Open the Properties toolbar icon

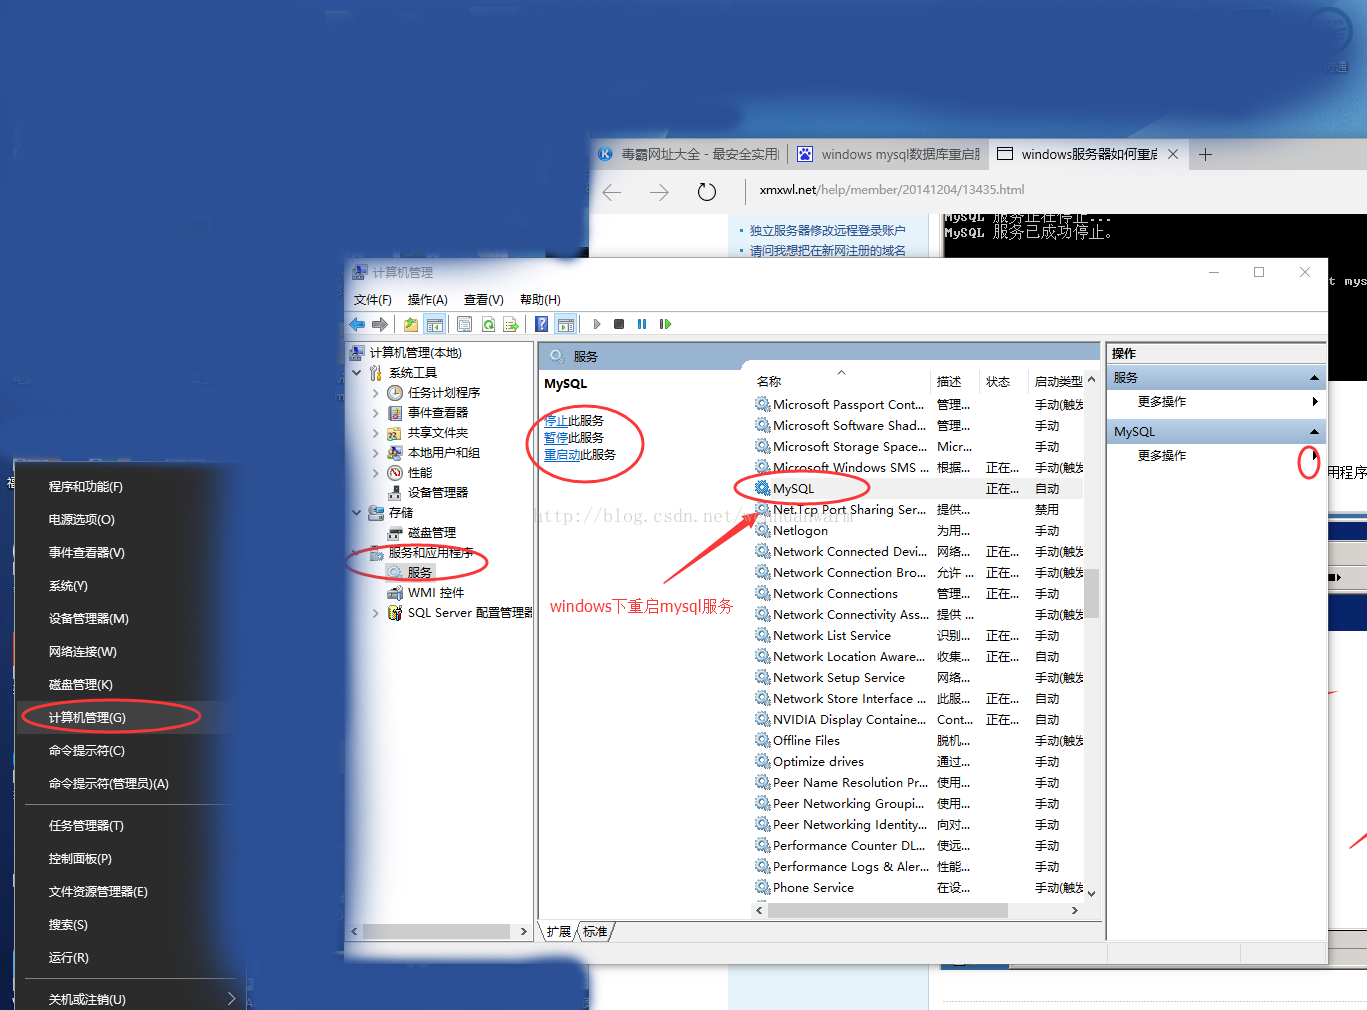[x=464, y=324]
